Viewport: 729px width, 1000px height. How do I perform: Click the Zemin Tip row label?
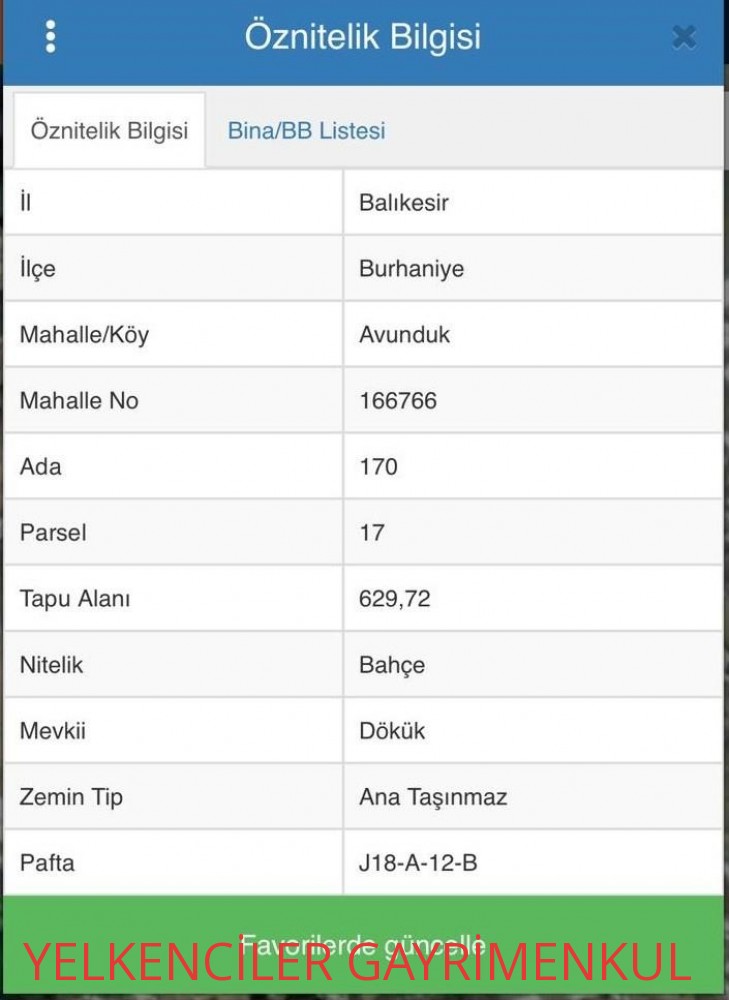pos(71,797)
